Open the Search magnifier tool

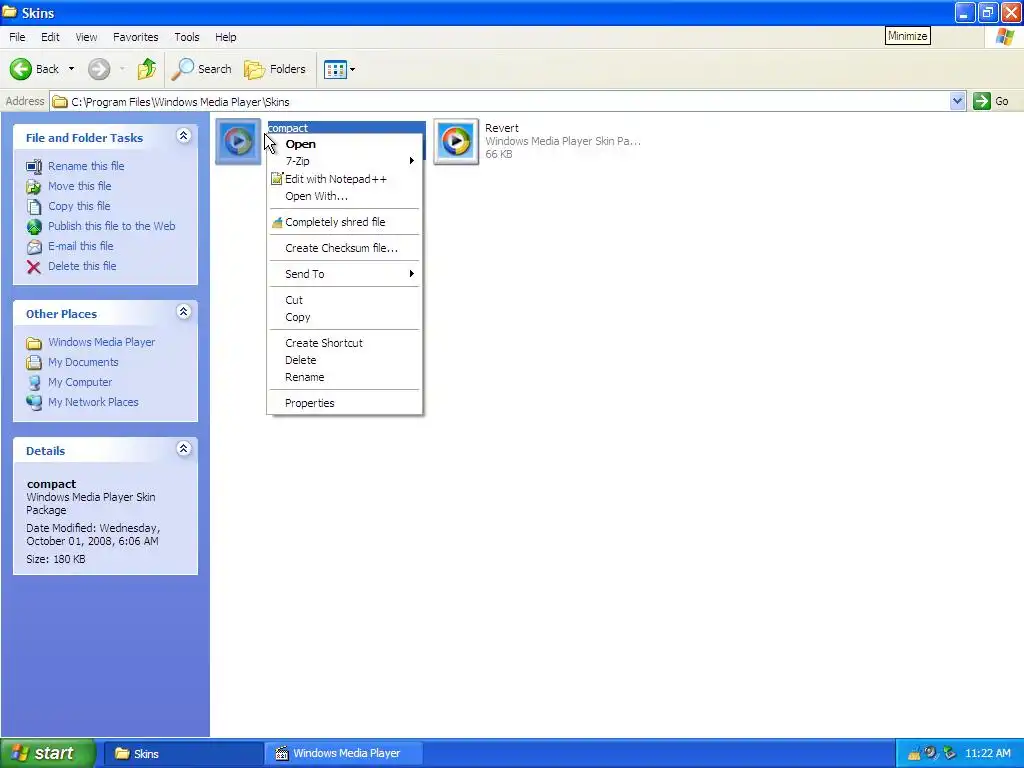pyautogui.click(x=201, y=69)
